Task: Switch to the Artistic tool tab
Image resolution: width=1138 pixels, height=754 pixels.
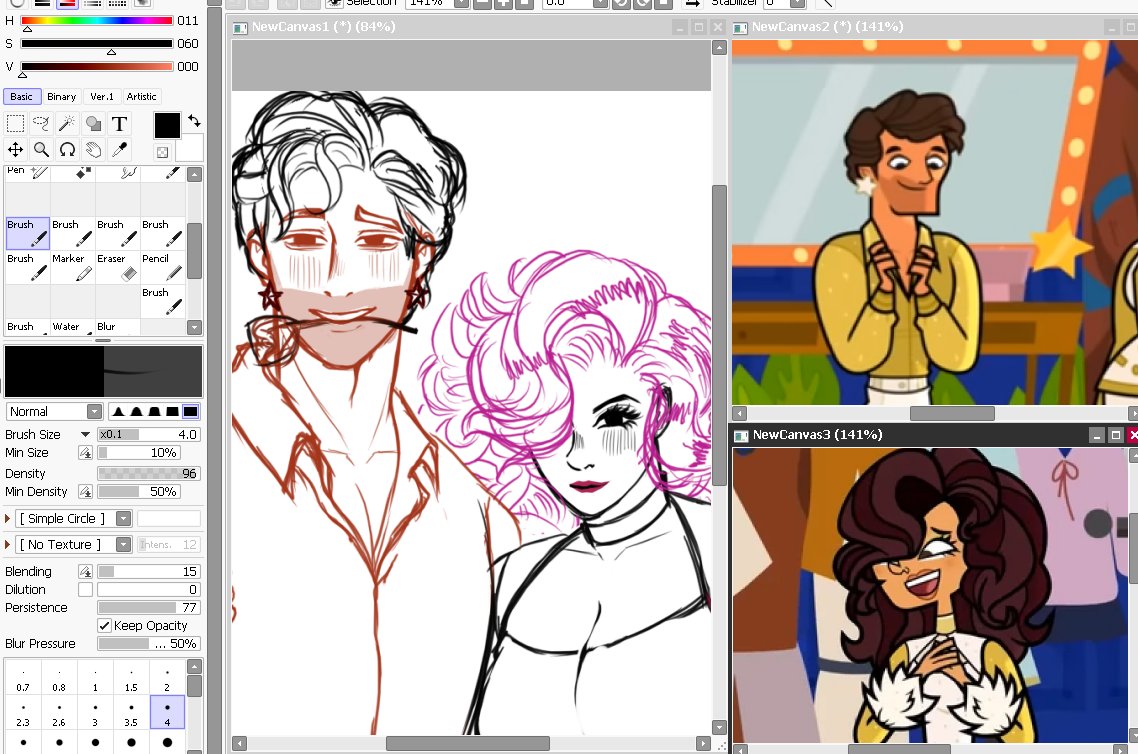Action: (142, 97)
